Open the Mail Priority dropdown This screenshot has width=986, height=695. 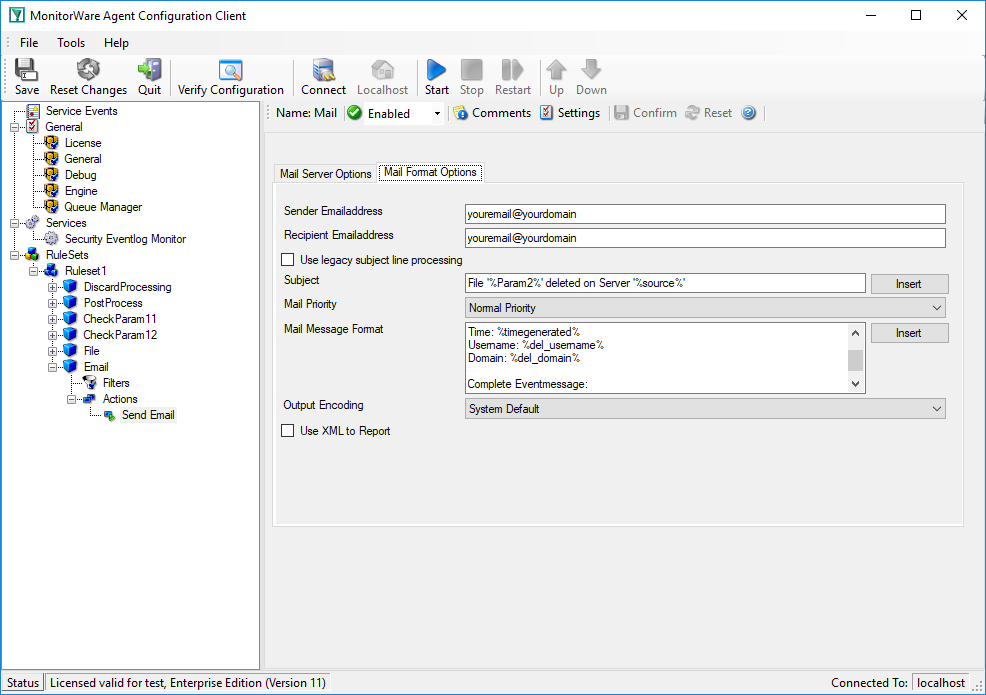(x=705, y=308)
